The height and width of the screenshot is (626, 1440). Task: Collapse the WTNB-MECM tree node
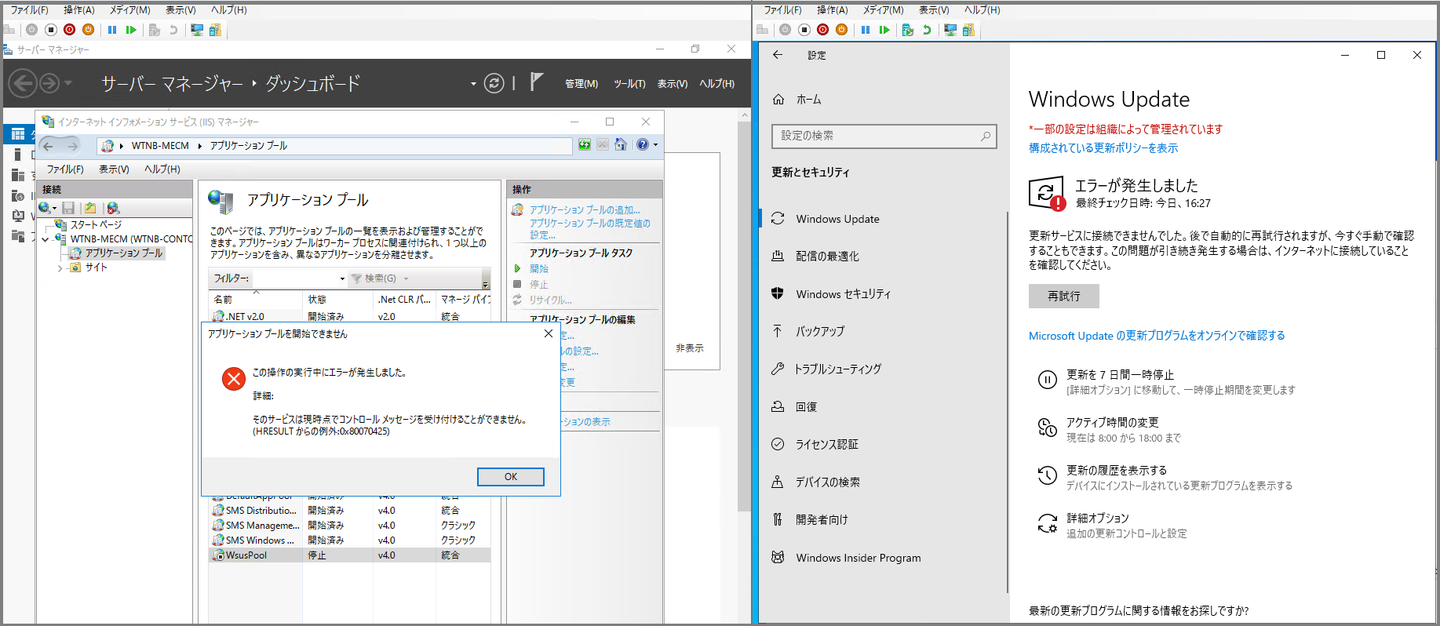[45, 240]
